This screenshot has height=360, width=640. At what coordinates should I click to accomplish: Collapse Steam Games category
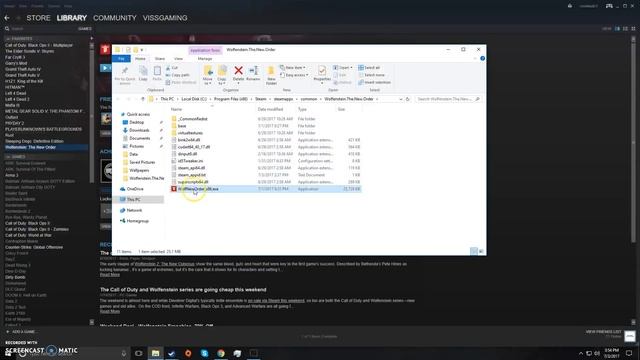[x=8, y=157]
